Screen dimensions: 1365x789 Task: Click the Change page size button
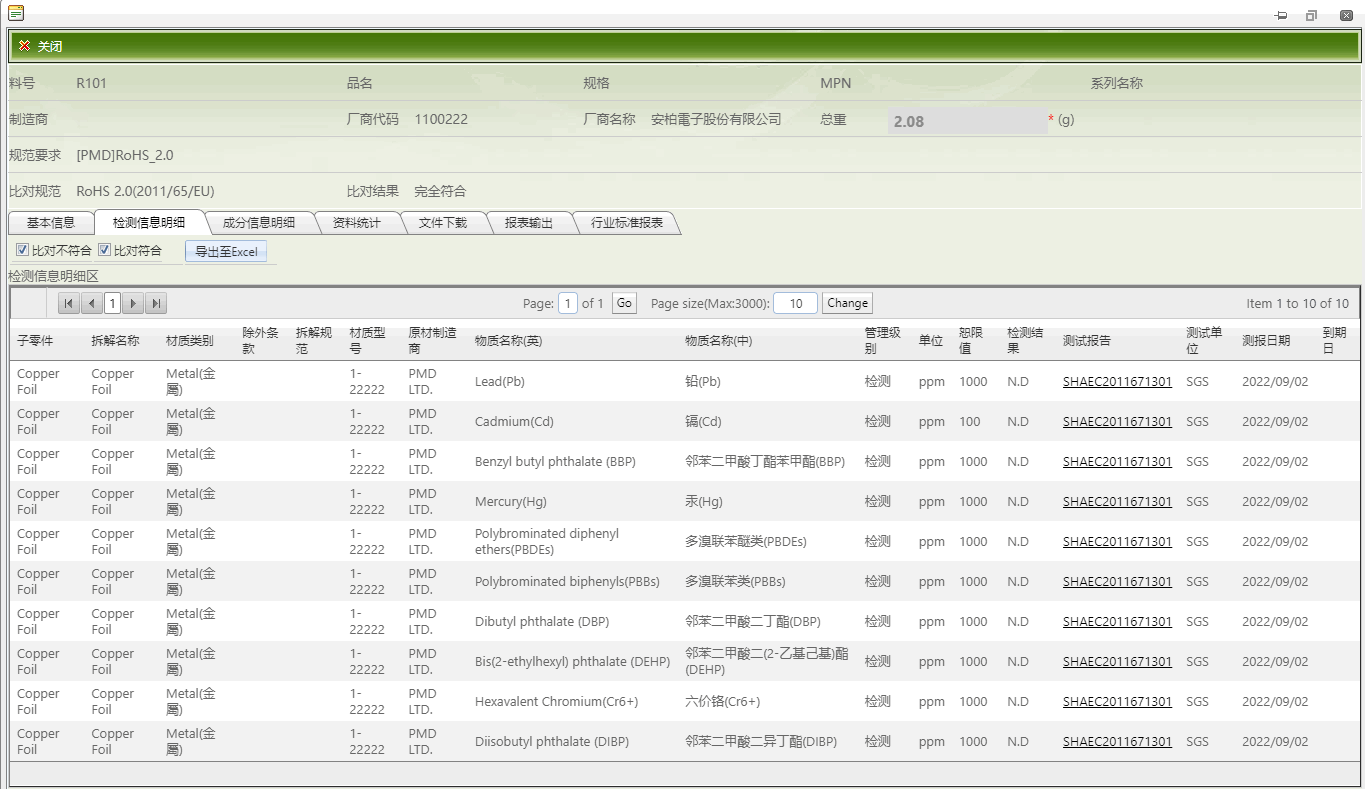pyautogui.click(x=848, y=303)
